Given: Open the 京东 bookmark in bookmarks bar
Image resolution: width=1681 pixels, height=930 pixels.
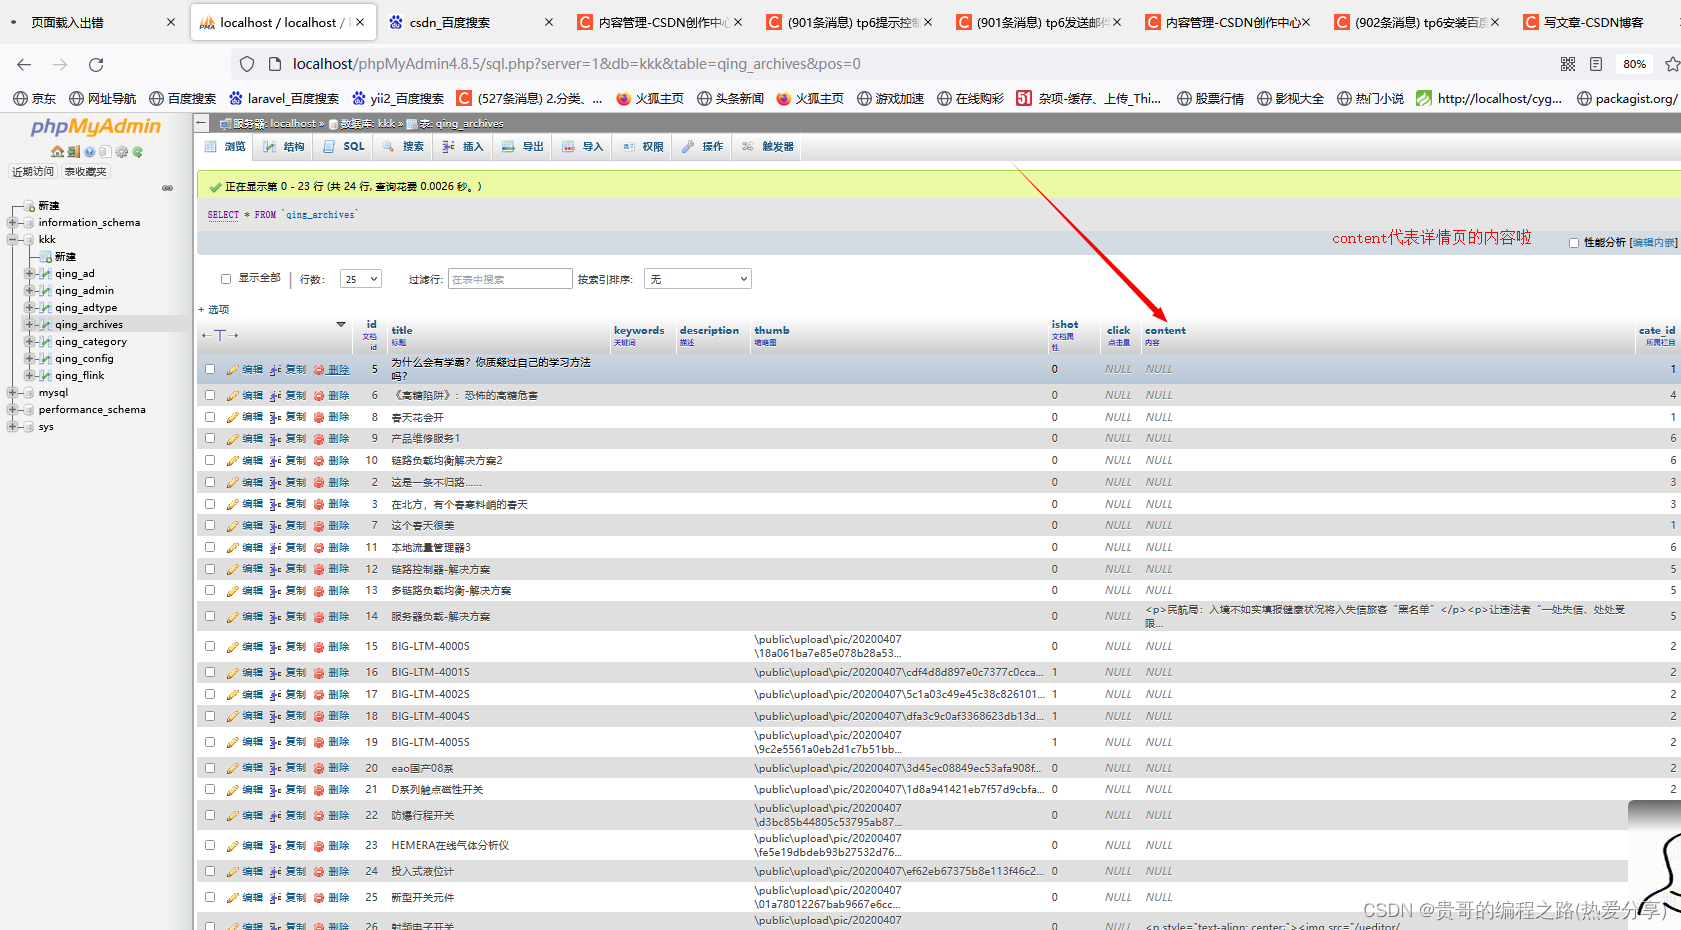Looking at the screenshot, I should 35,98.
